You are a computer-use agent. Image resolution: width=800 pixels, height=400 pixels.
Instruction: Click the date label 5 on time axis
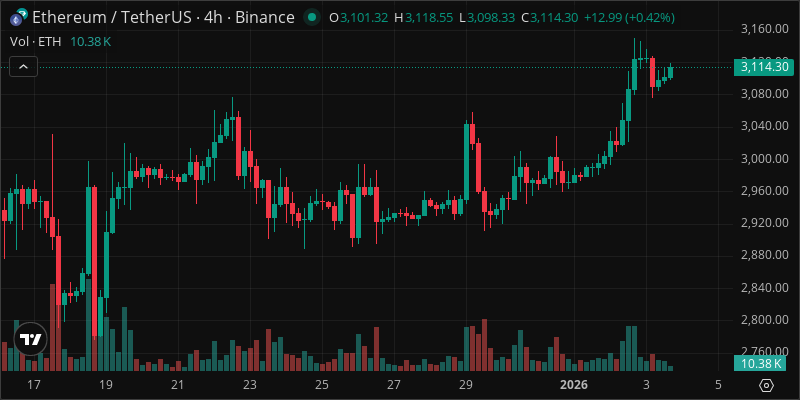coord(718,385)
